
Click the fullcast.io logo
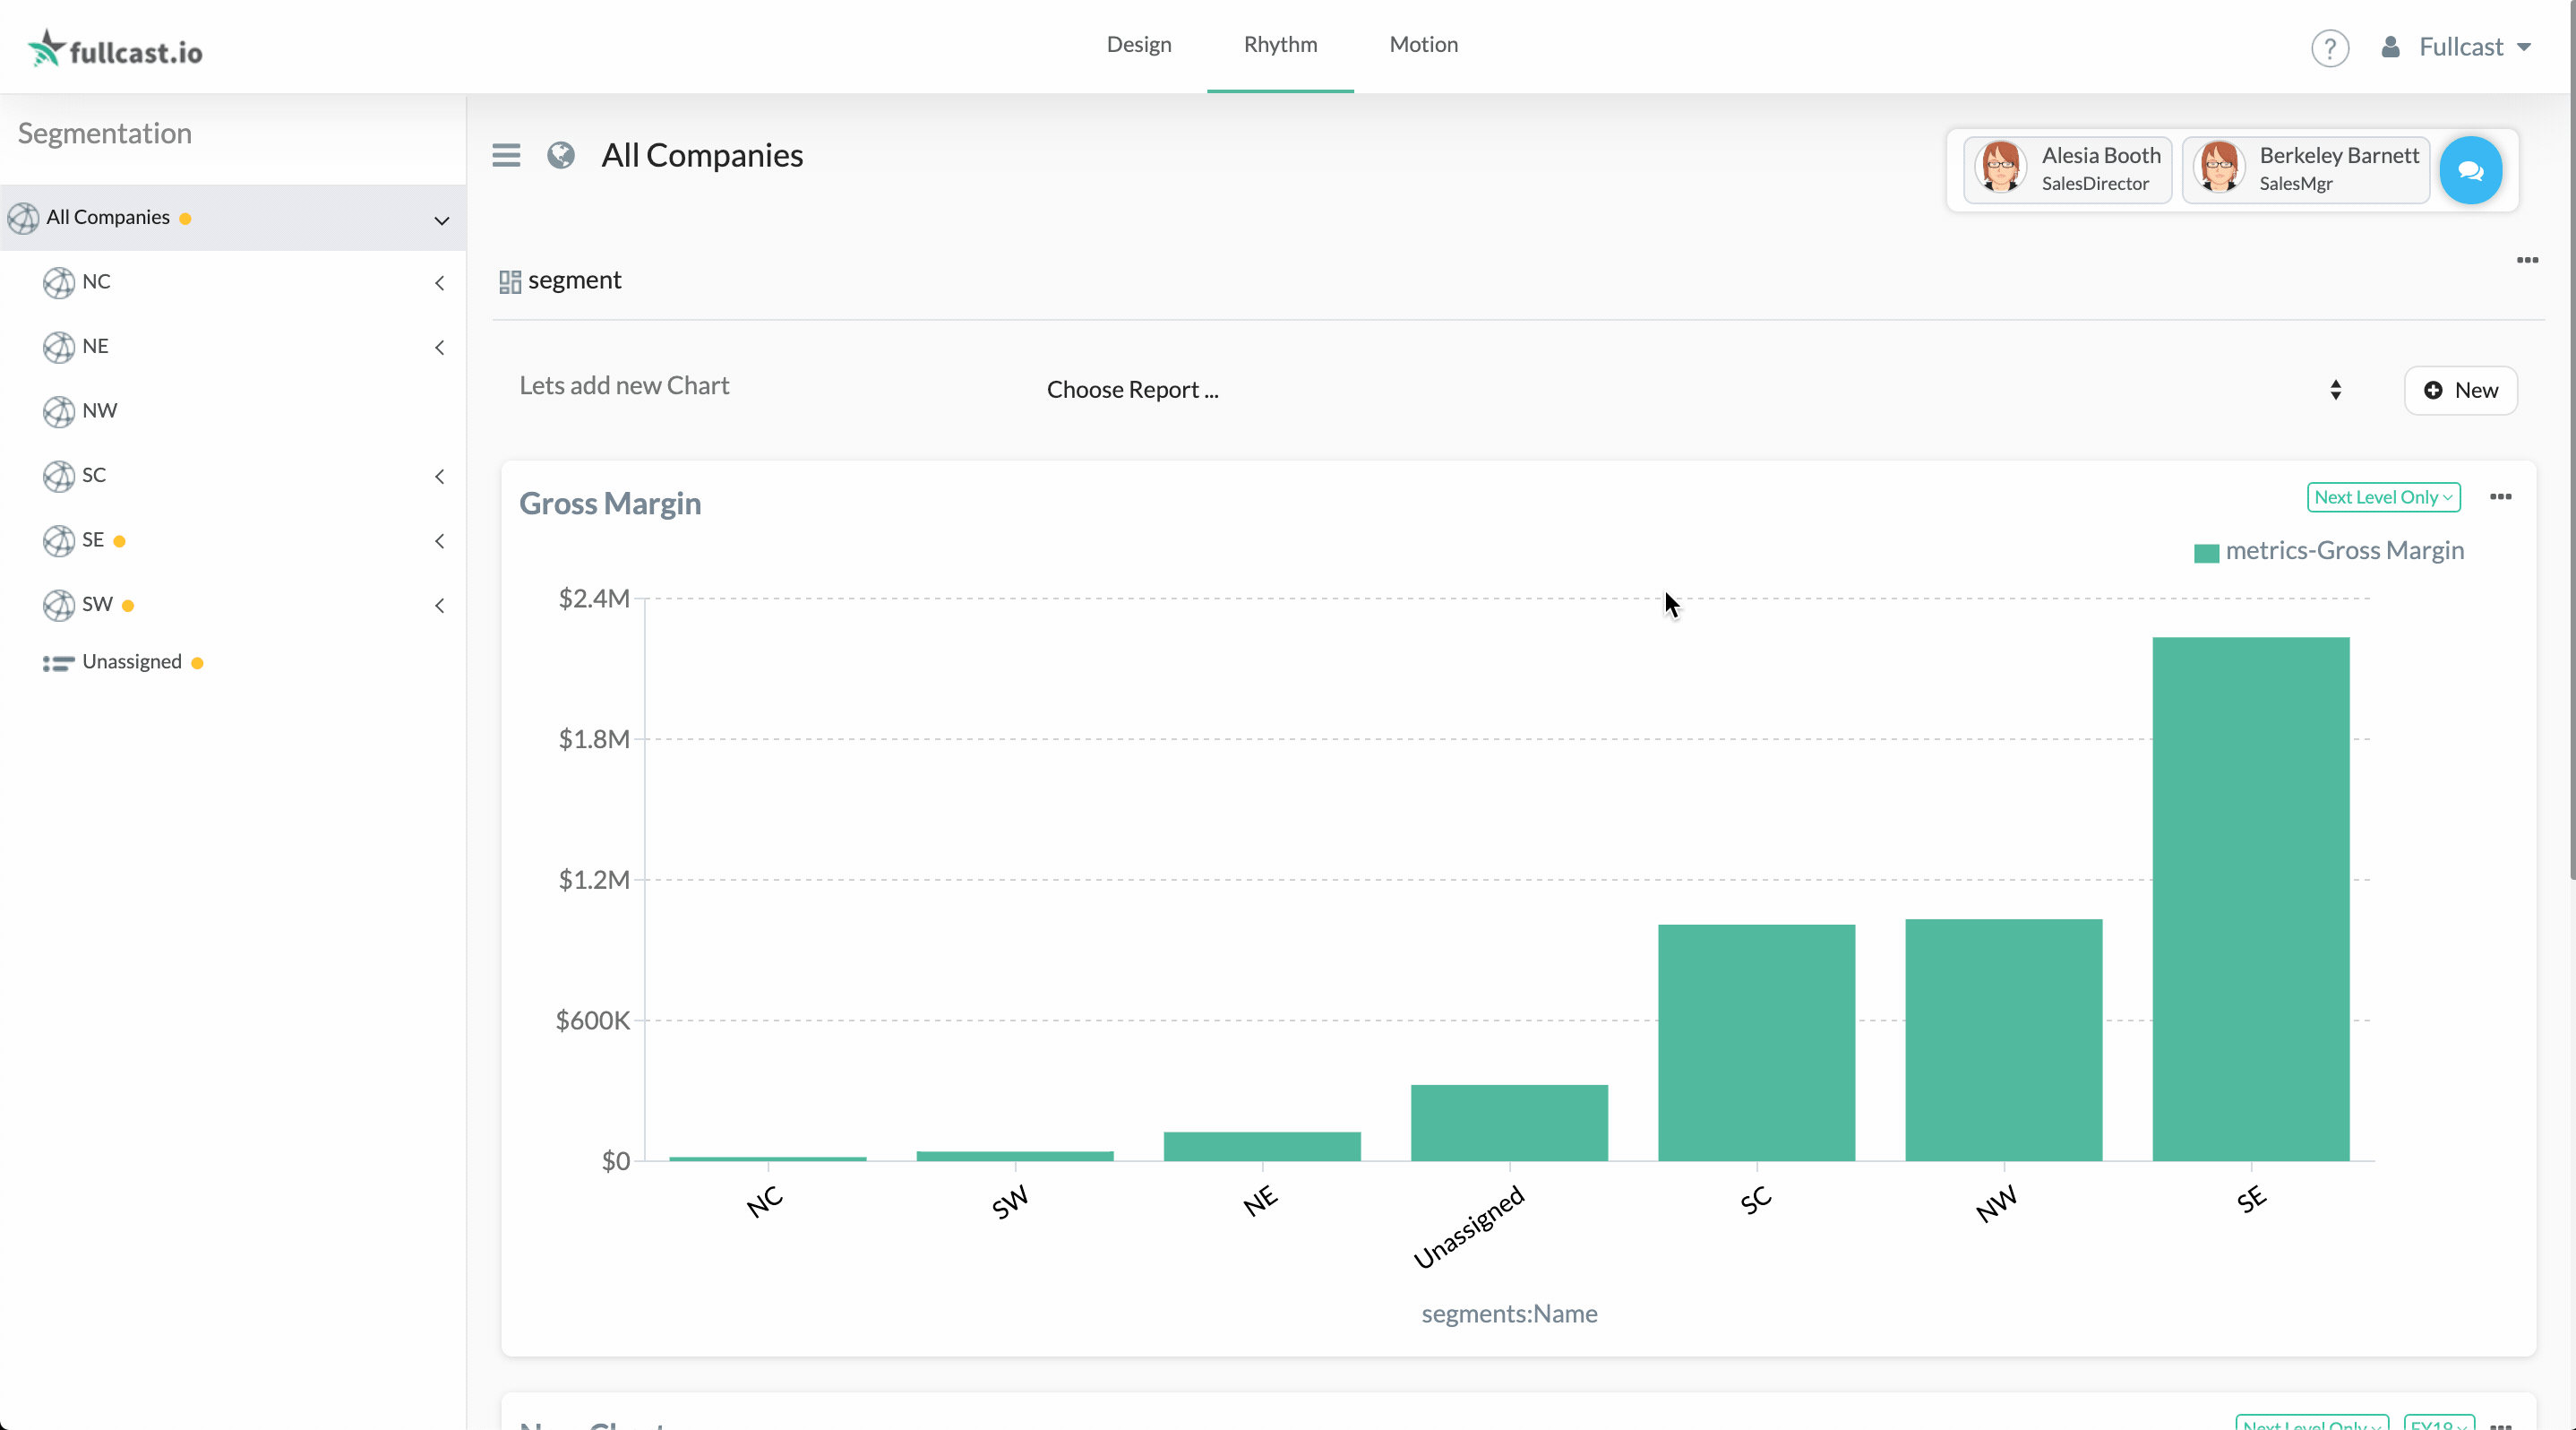pyautogui.click(x=115, y=48)
